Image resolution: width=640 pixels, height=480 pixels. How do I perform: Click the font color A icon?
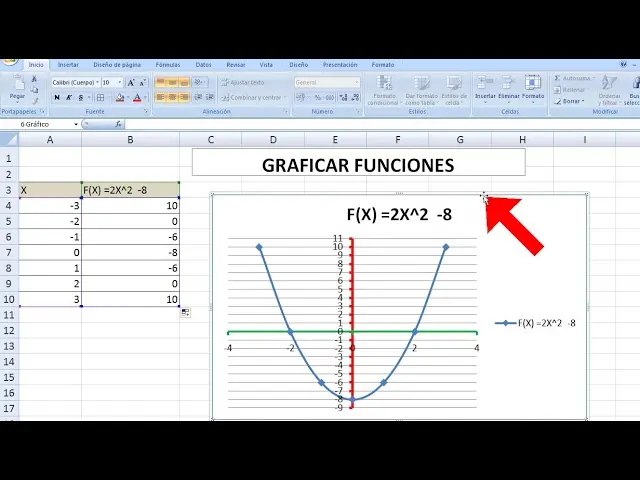136,98
